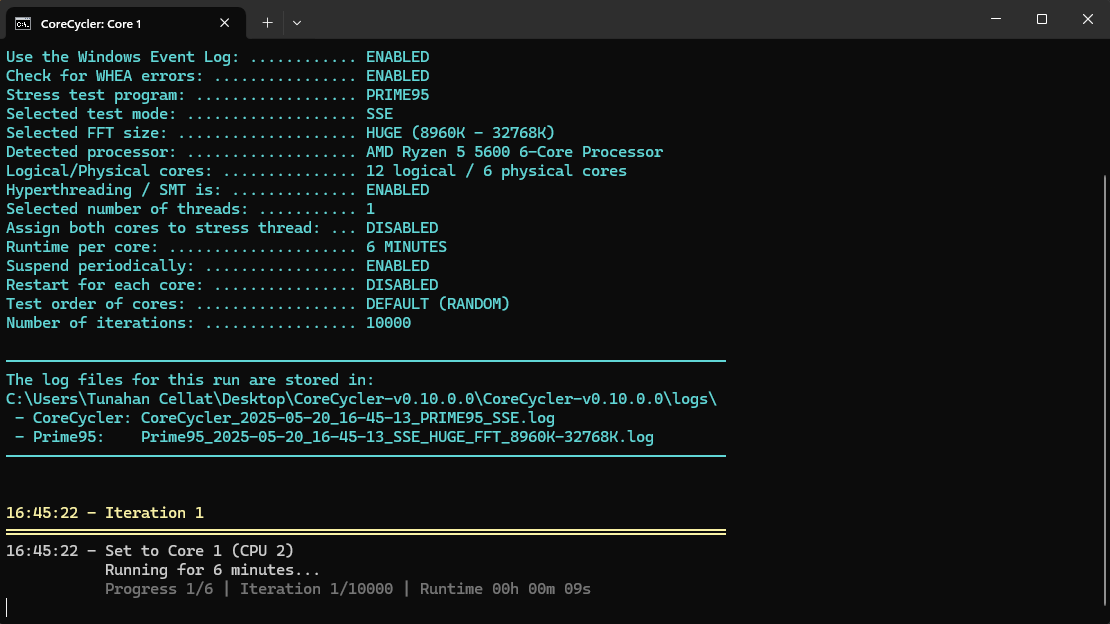The image size is (1110, 624).
Task: Click 'Running for 6 minutes...' line
Action: pyautogui.click(x=212, y=570)
